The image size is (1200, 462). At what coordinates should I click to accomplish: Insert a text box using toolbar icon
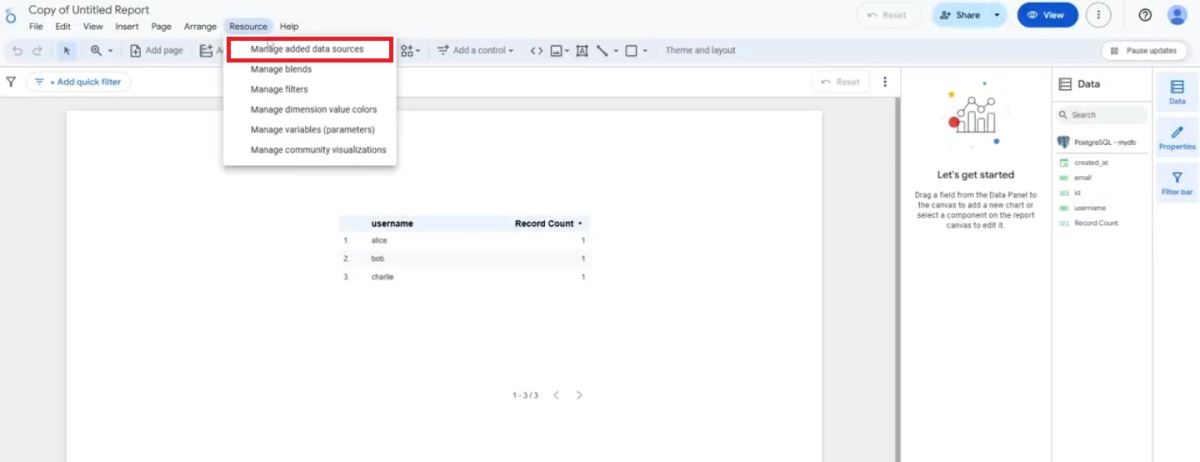[581, 50]
